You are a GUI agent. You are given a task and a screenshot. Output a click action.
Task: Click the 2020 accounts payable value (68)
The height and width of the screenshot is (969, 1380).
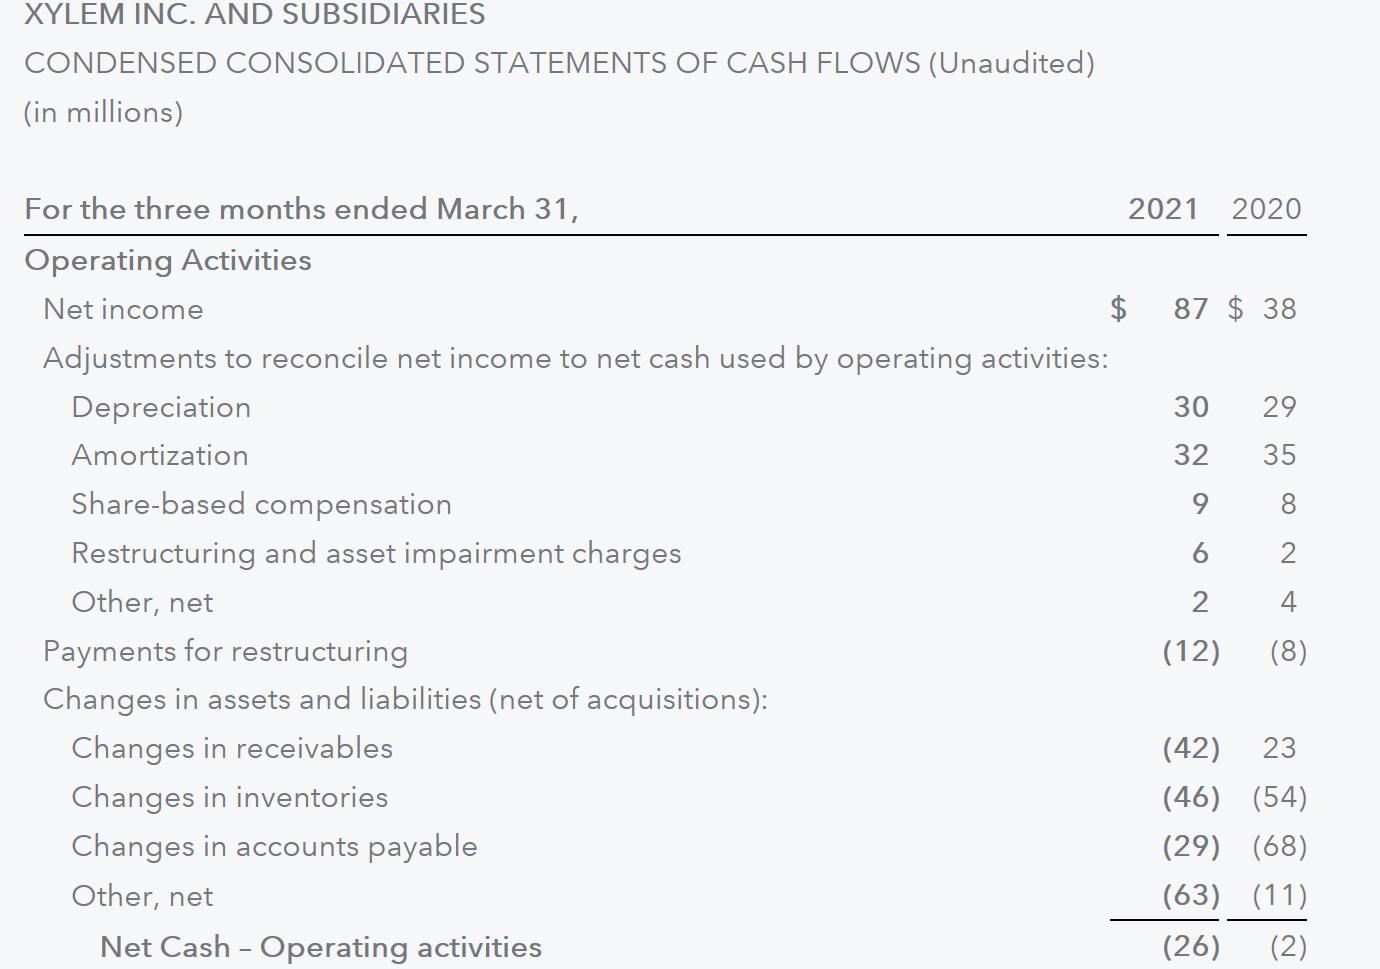pos(1279,846)
